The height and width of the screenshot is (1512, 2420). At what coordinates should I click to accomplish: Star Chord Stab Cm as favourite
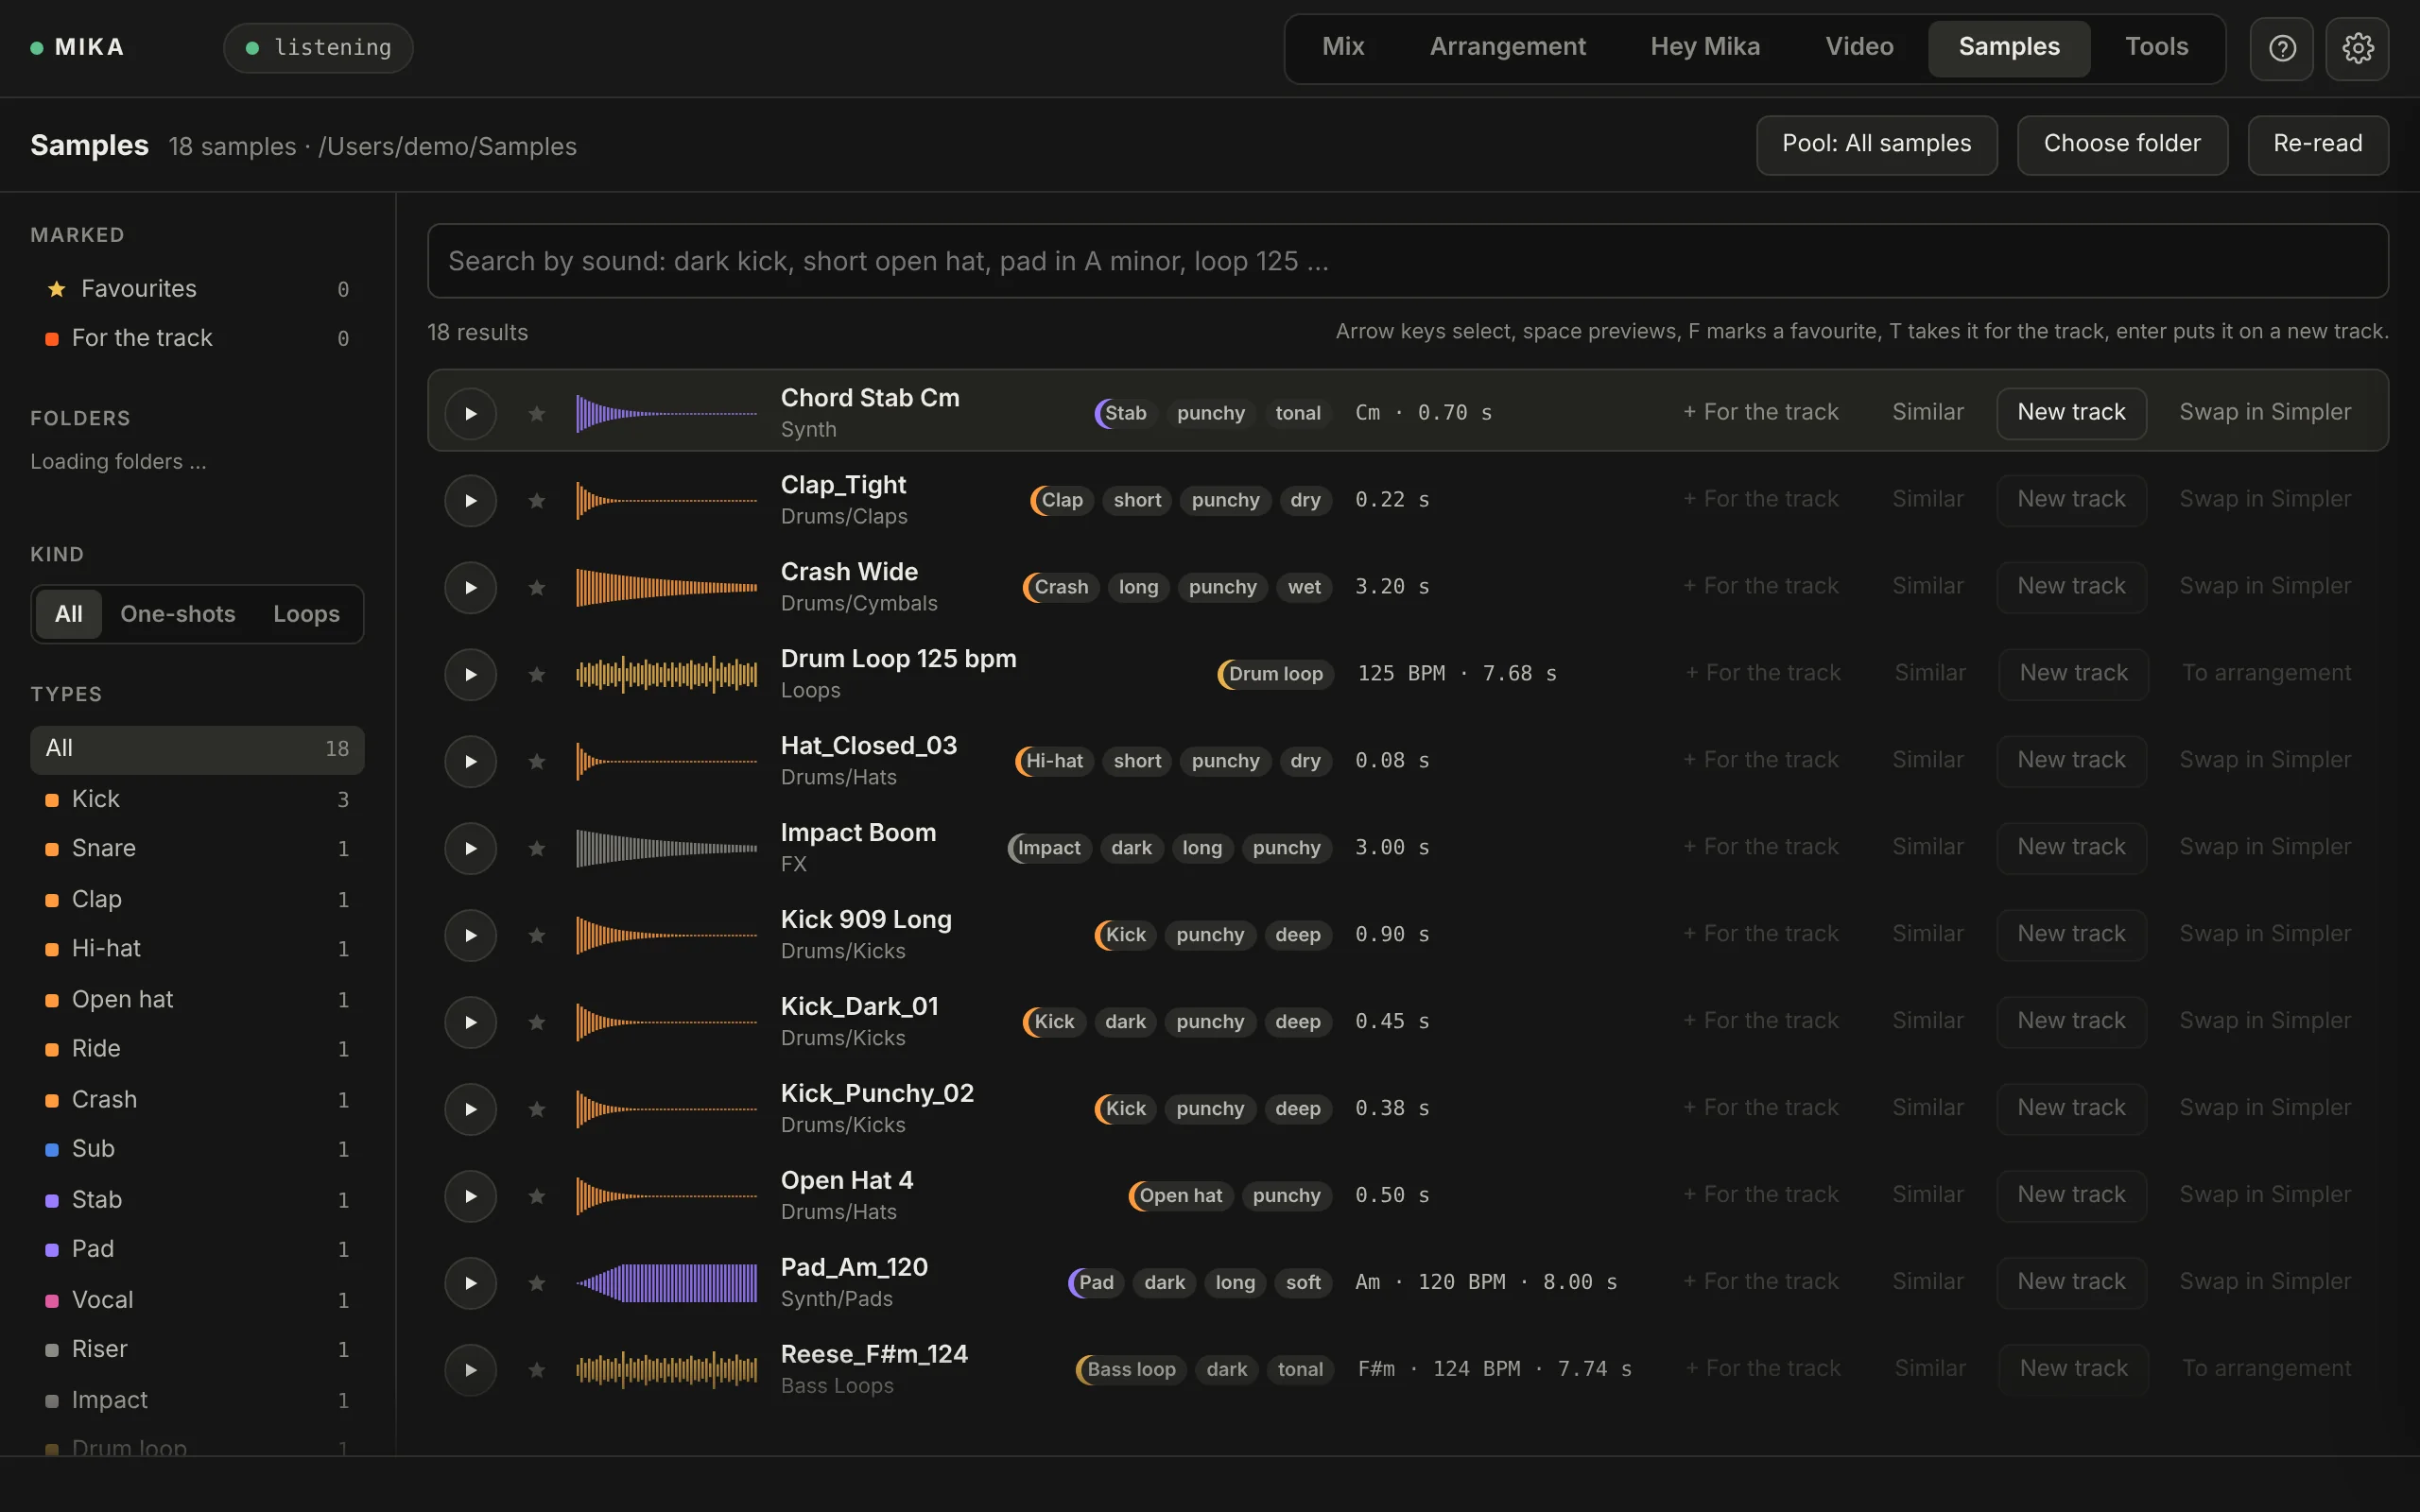point(537,413)
